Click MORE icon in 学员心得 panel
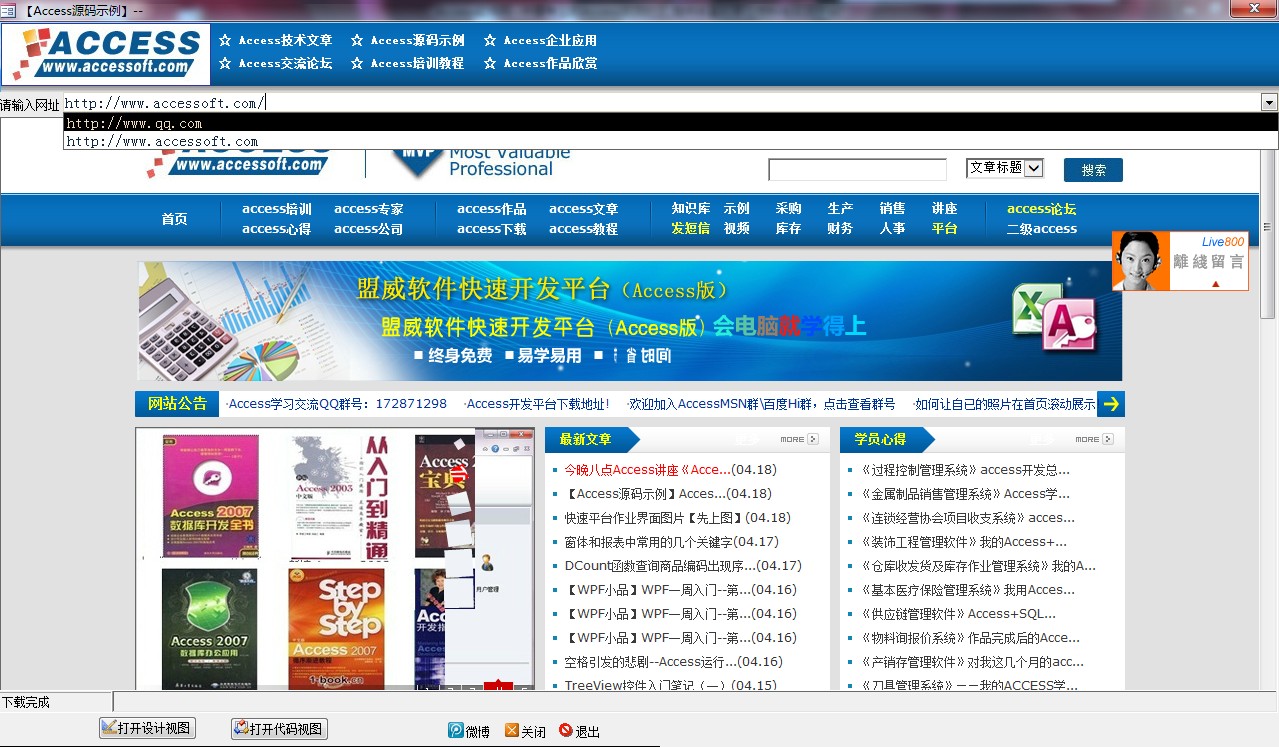Screen dimensions: 1279x747 point(1094,439)
